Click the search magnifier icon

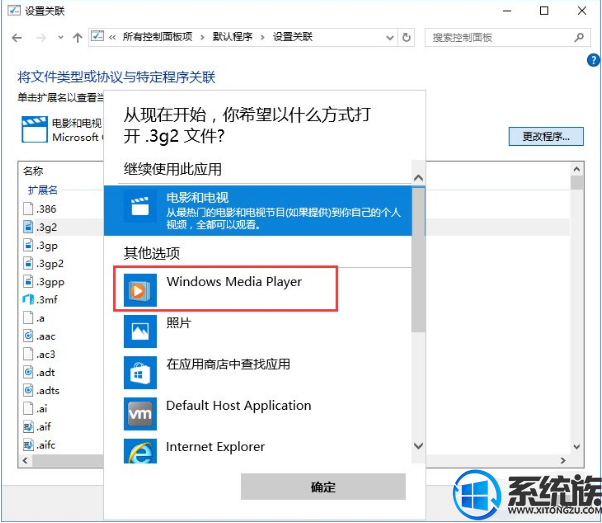click(579, 37)
